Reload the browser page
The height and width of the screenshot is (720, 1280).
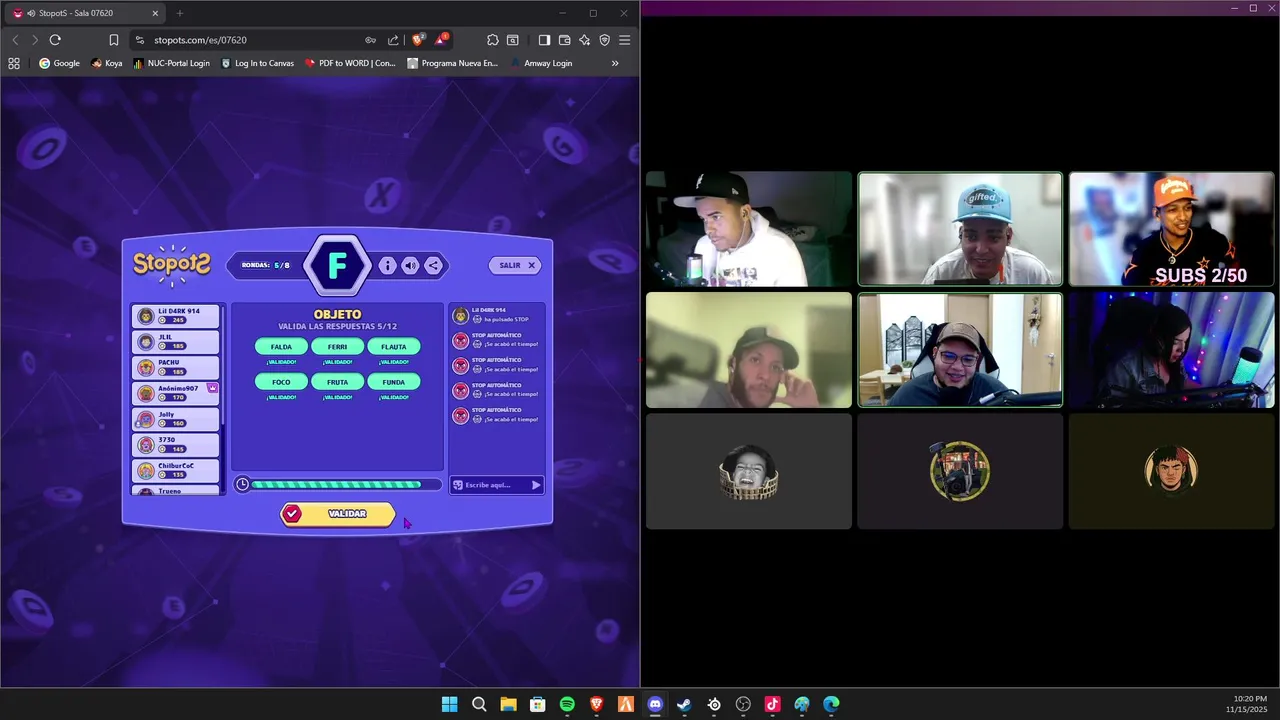point(55,40)
